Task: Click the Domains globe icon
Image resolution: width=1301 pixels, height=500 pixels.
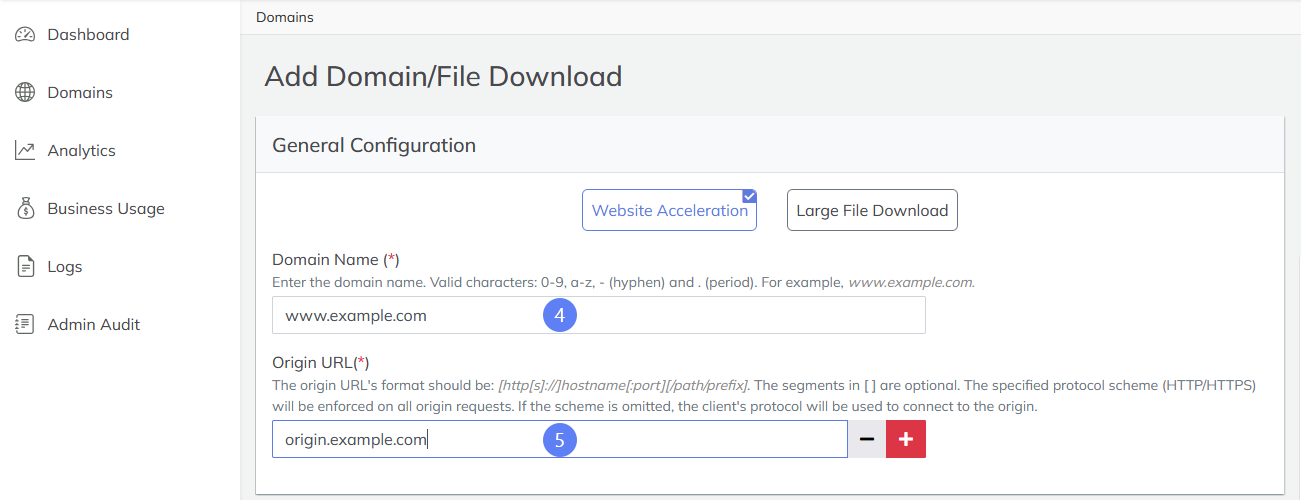Action: [x=25, y=93]
